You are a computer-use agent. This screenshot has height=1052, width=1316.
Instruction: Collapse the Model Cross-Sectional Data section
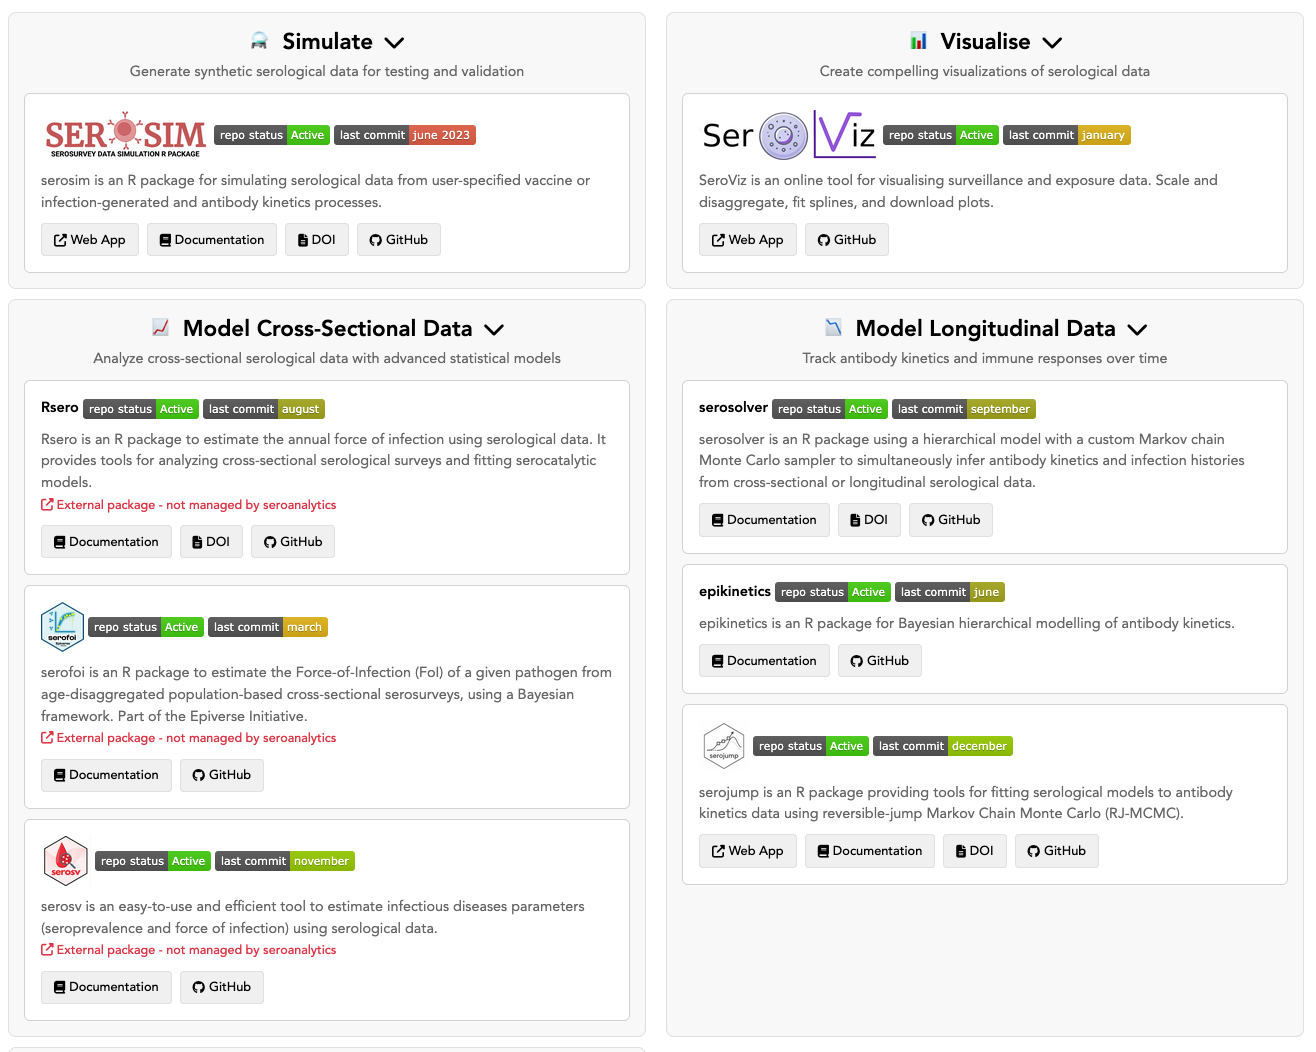pos(494,330)
